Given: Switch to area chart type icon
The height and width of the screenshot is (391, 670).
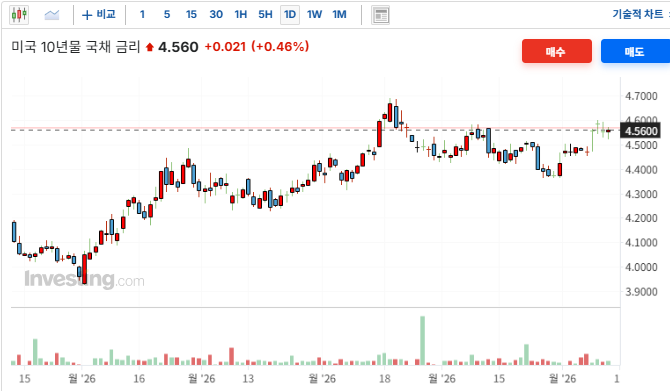Looking at the screenshot, I should click(52, 15).
